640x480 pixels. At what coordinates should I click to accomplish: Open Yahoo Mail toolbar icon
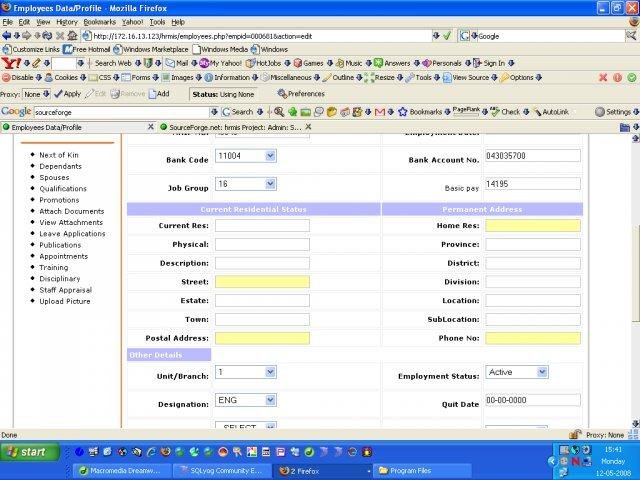tap(177, 63)
